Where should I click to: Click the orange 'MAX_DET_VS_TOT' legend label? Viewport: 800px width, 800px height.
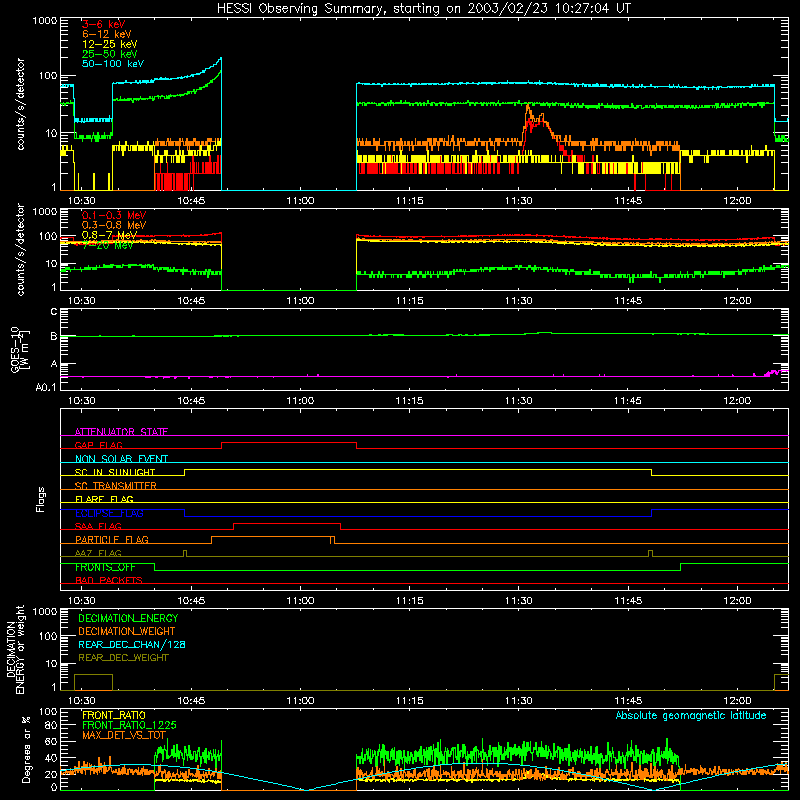(x=124, y=735)
